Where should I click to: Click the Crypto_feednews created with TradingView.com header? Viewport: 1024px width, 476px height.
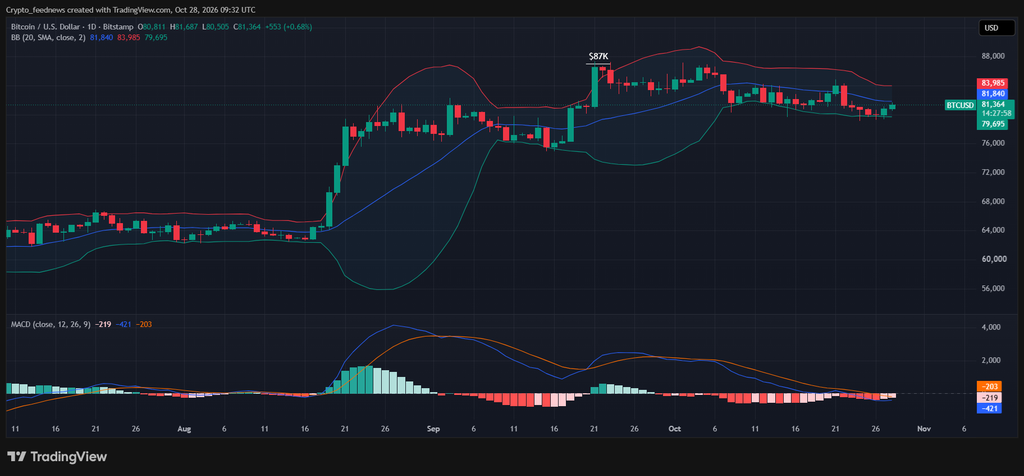(129, 10)
